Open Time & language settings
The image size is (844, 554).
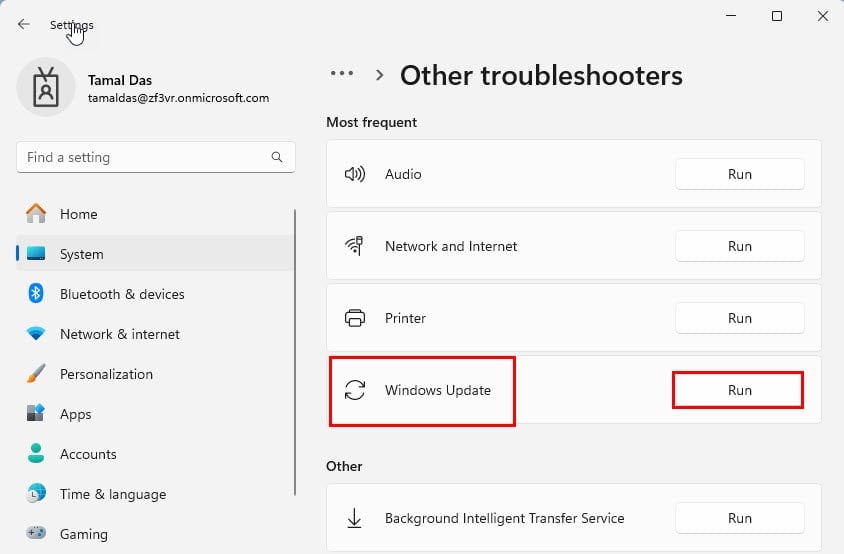(x=156, y=494)
